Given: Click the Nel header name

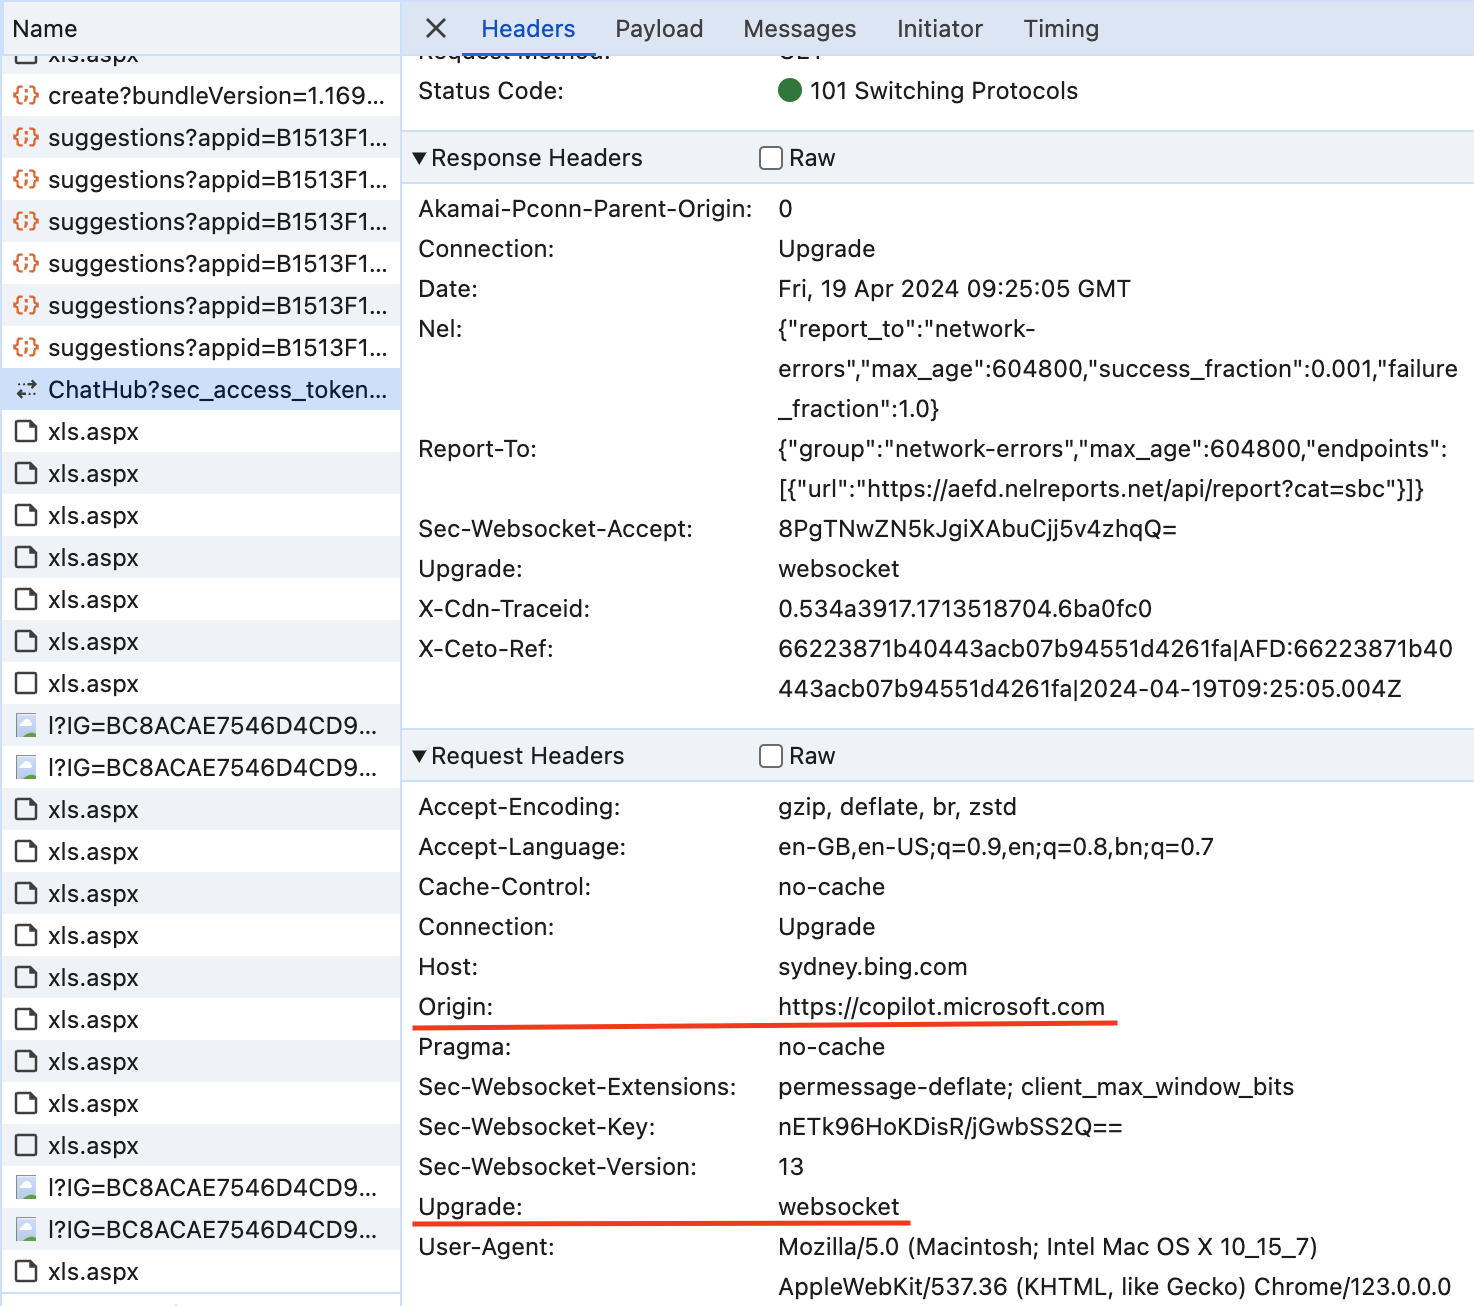Looking at the screenshot, I should tap(440, 329).
